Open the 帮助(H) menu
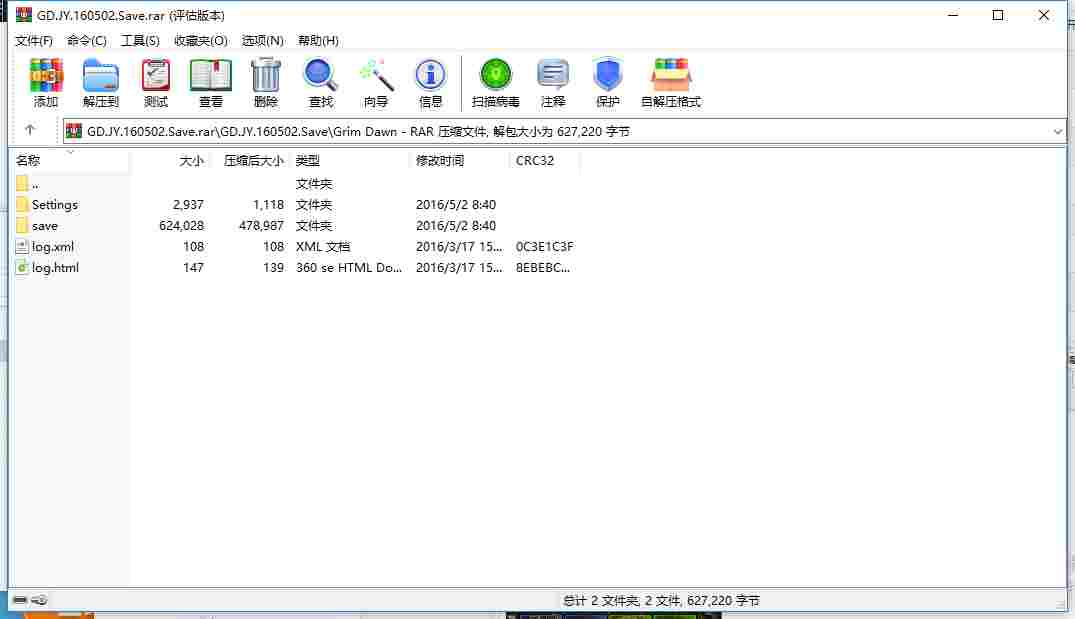Viewport: 1075px width, 619px height. coord(317,40)
